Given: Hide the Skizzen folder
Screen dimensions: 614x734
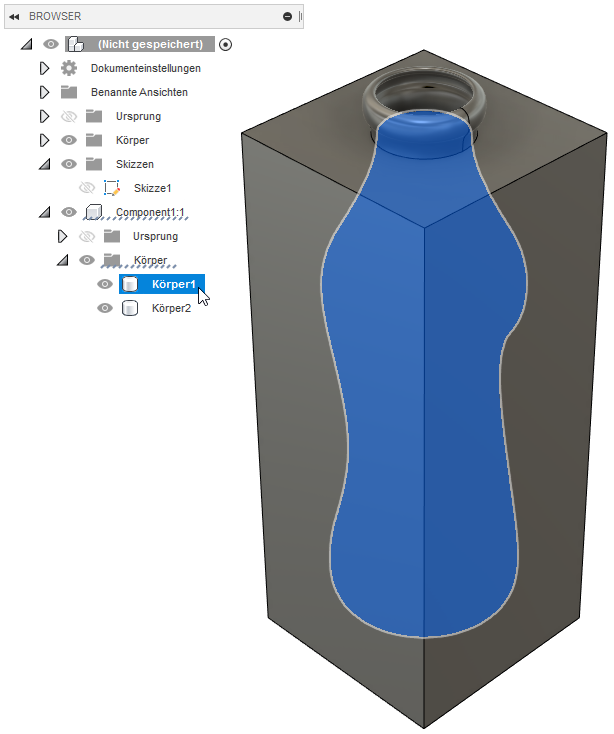Looking at the screenshot, I should [x=69, y=164].
